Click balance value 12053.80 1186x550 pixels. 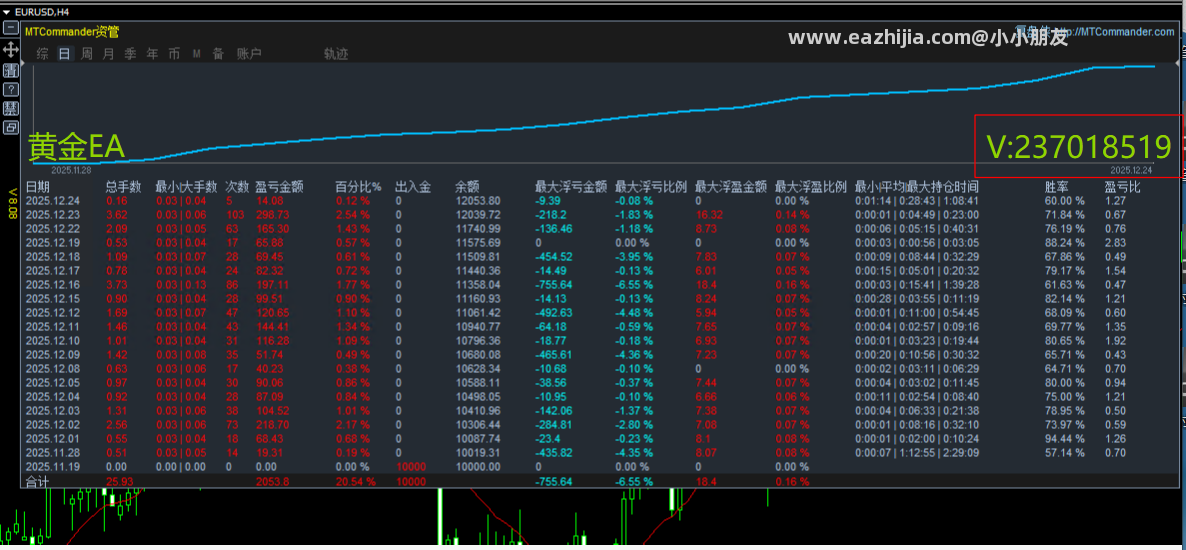click(x=477, y=201)
